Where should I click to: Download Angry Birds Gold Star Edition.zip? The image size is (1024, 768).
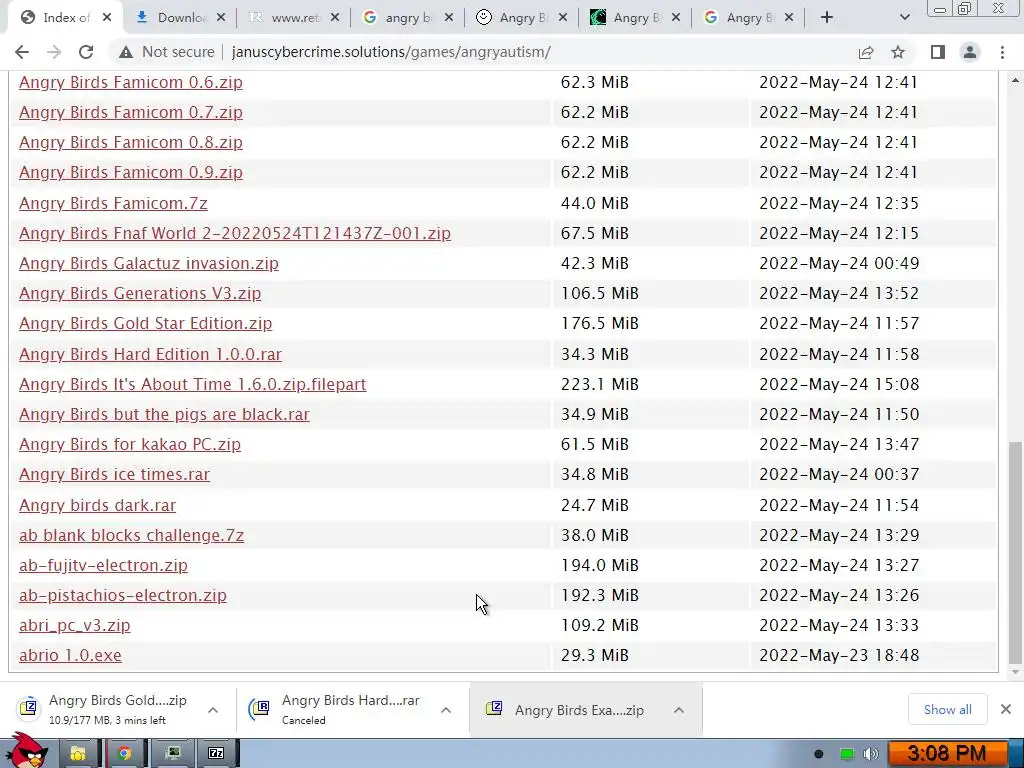pyautogui.click(x=146, y=323)
